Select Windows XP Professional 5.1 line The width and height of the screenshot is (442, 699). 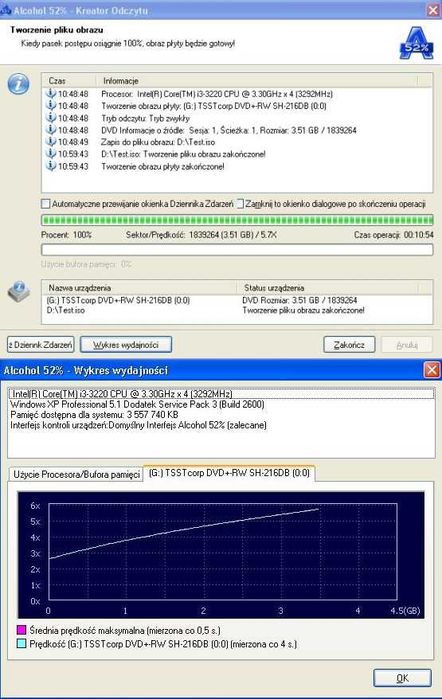137,404
